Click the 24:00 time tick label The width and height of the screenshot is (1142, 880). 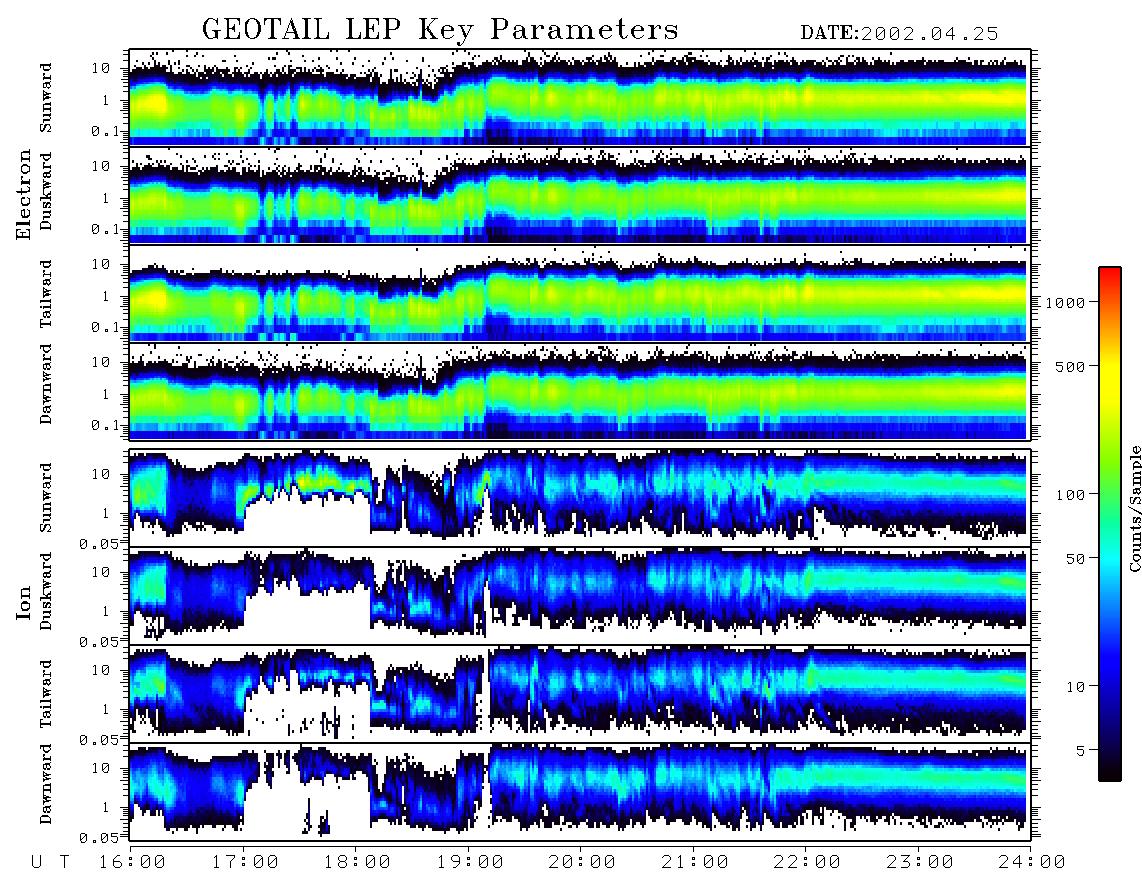[1031, 862]
